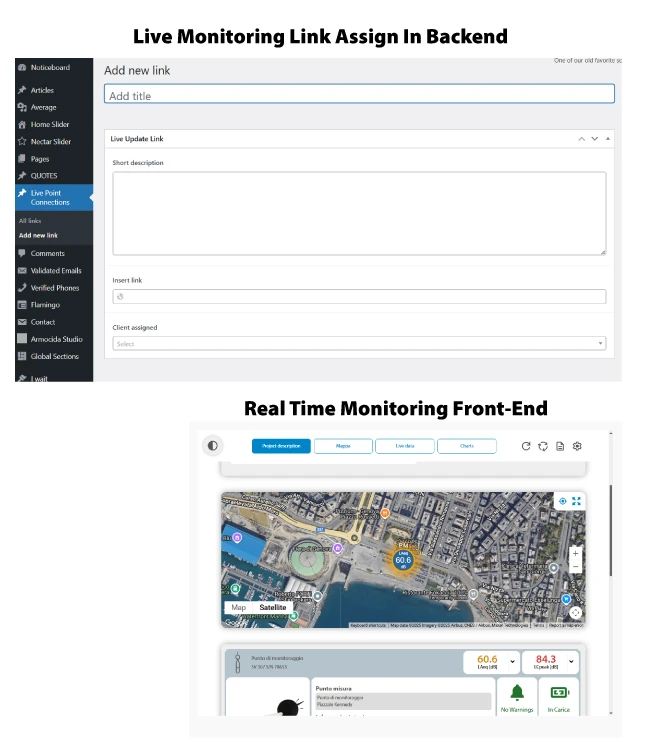Switch map view to Satellite
Screen dimensions: 650x750
[273, 607]
